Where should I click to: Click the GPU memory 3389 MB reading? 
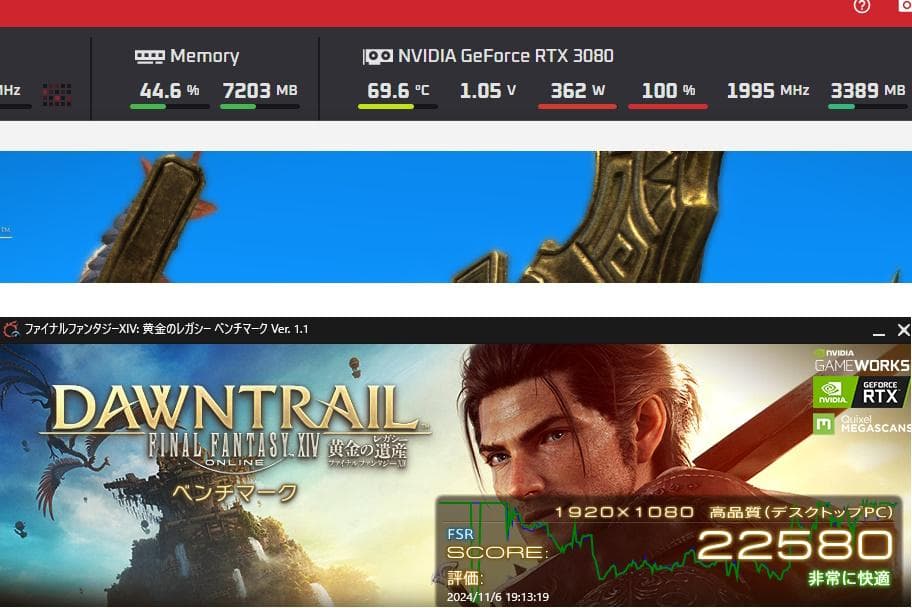coord(868,90)
